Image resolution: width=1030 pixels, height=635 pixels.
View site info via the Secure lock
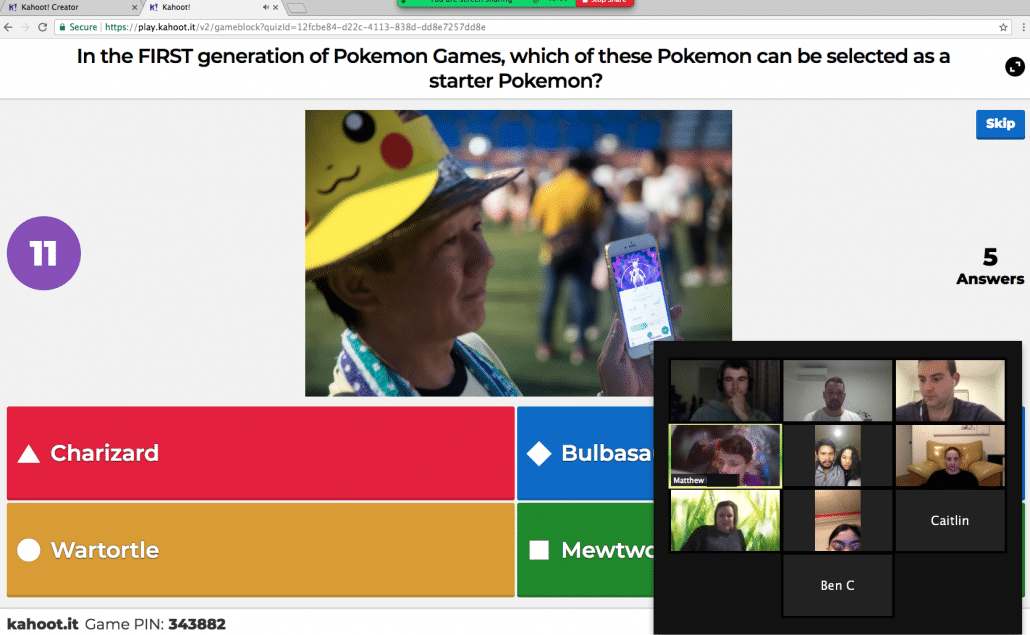click(x=78, y=27)
